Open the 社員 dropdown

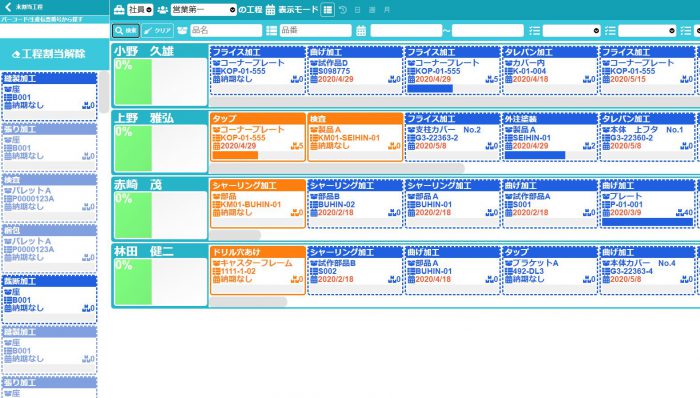[x=140, y=10]
